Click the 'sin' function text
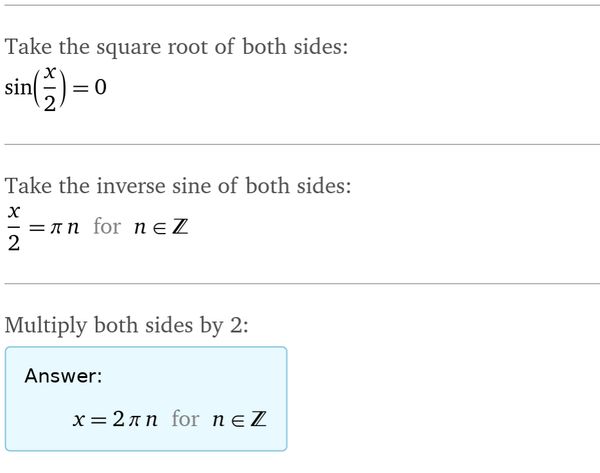 [x=19, y=89]
